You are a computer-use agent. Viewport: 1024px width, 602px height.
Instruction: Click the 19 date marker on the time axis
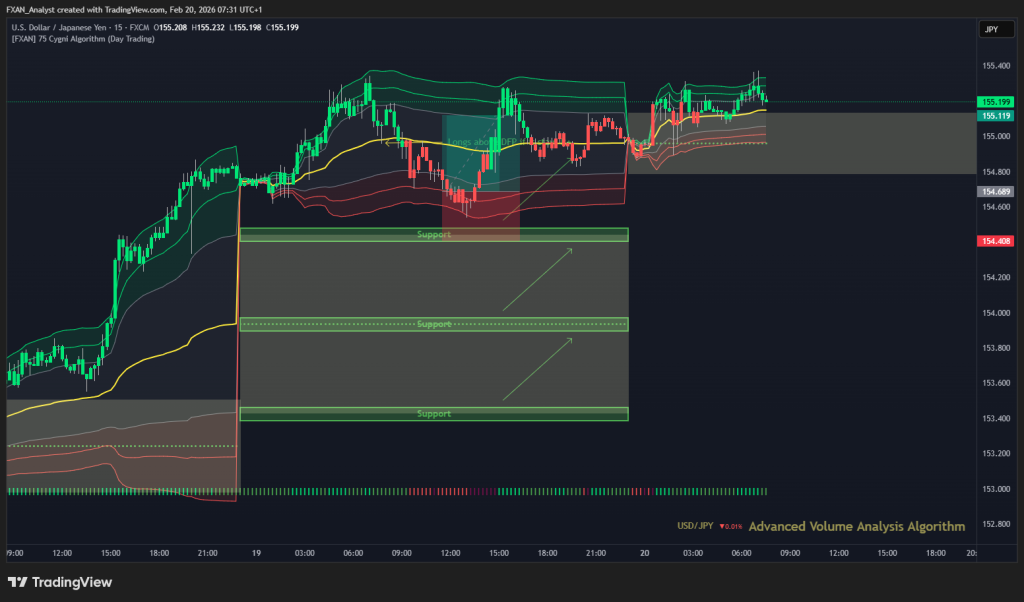[257, 552]
